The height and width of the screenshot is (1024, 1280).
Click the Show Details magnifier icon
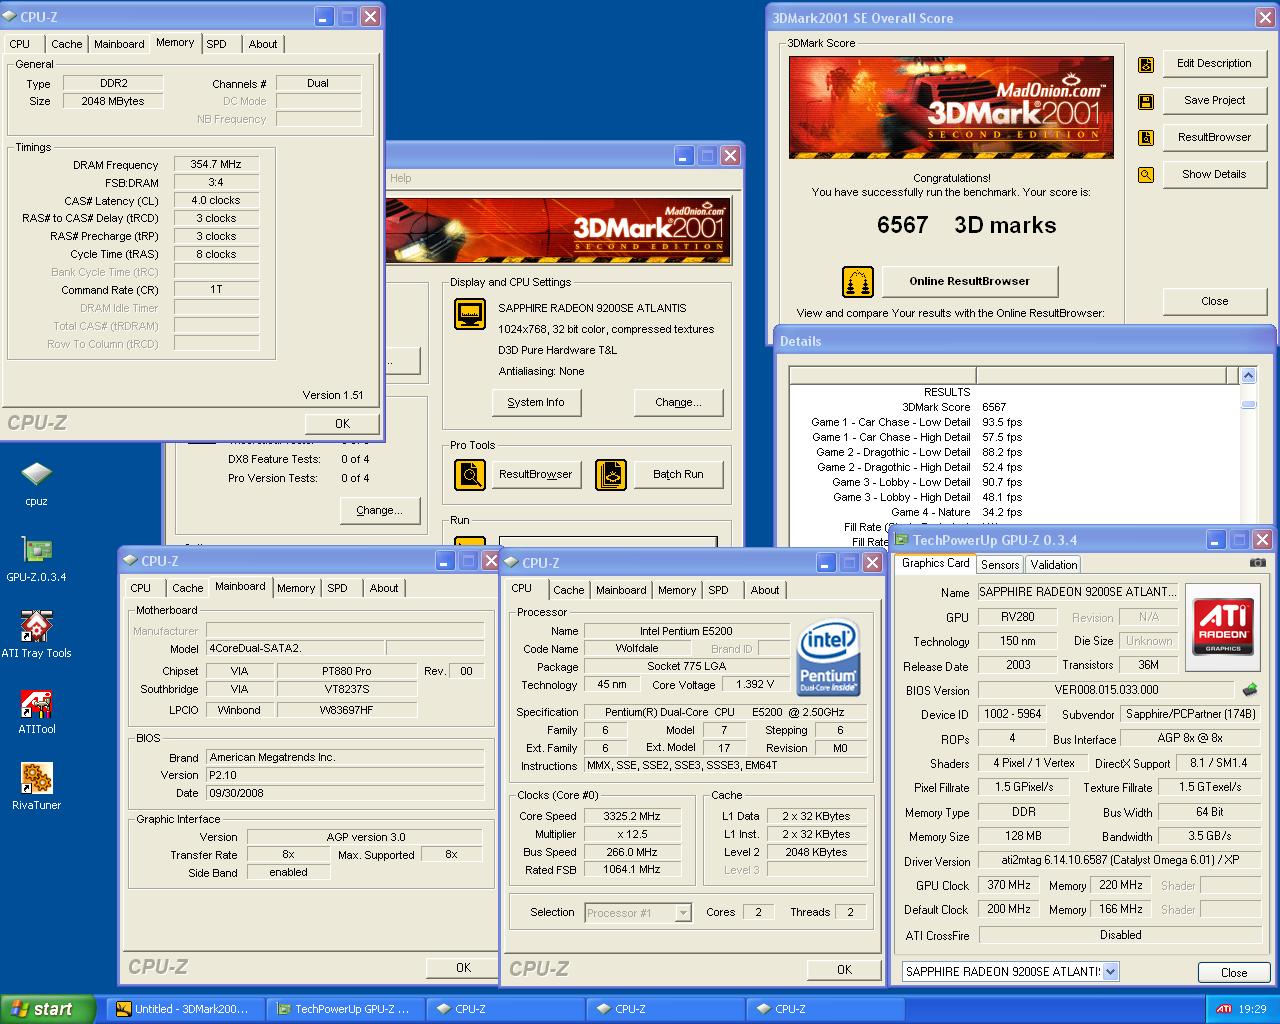click(1146, 175)
